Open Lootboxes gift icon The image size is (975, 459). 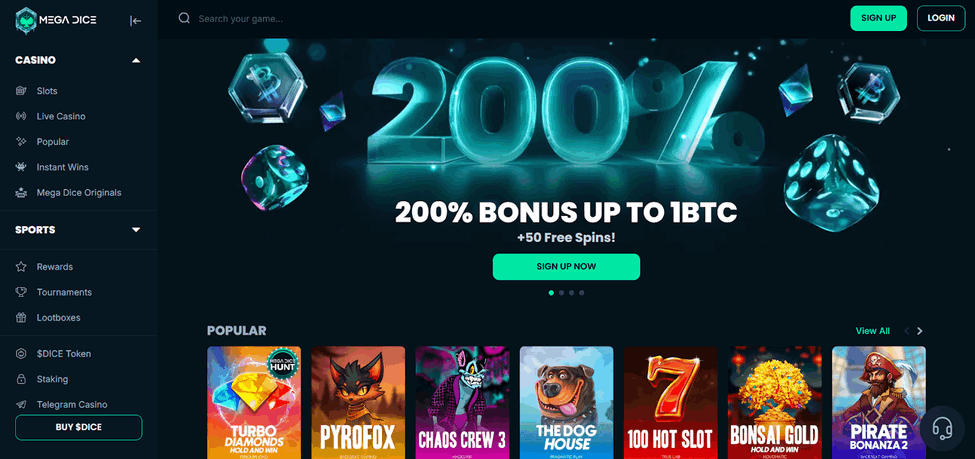pos(21,317)
